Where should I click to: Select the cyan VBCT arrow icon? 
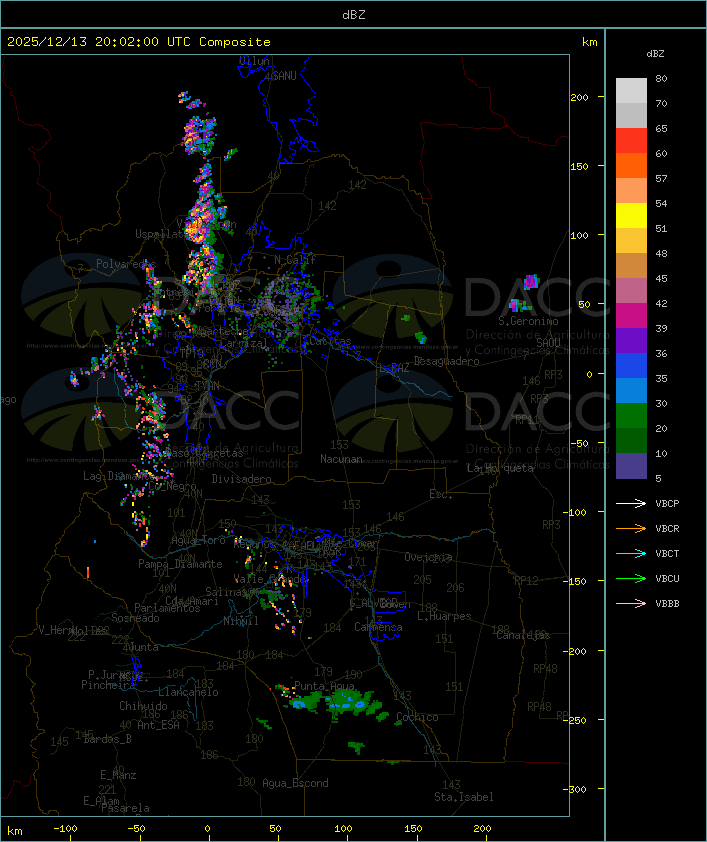631,553
